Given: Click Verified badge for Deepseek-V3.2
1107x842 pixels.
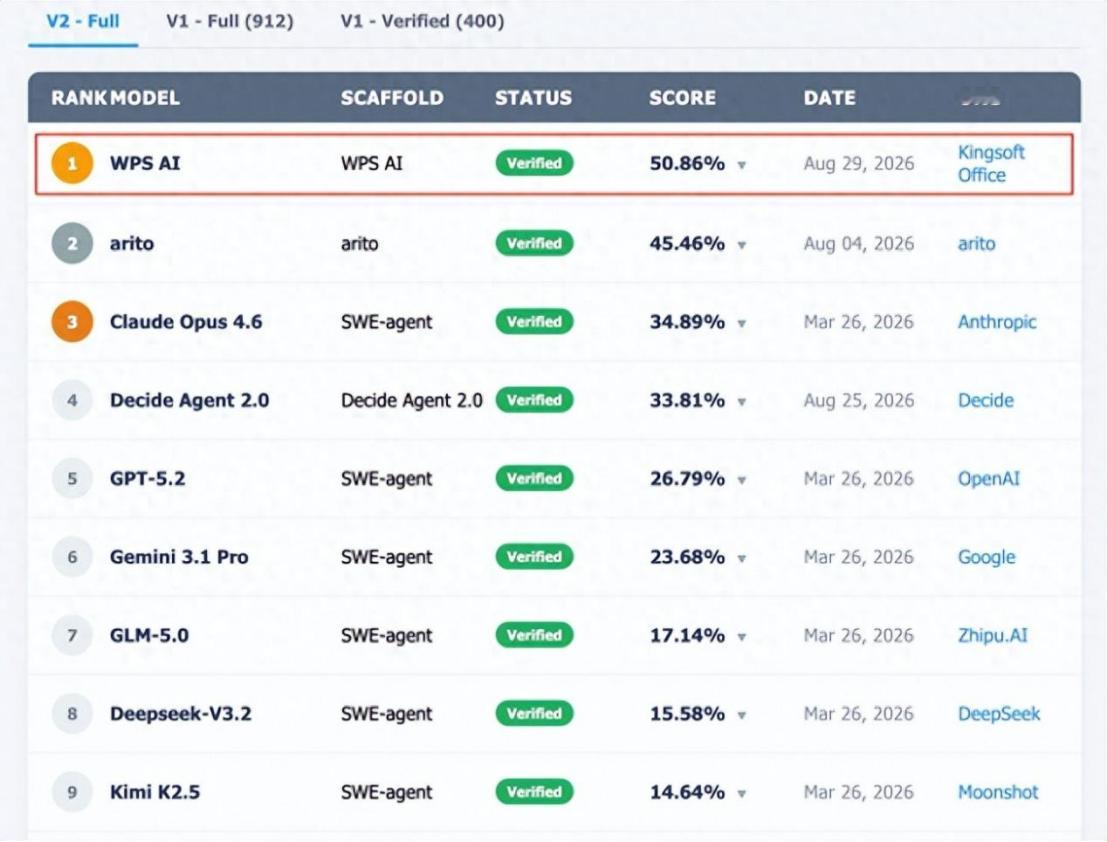Looking at the screenshot, I should click(534, 714).
